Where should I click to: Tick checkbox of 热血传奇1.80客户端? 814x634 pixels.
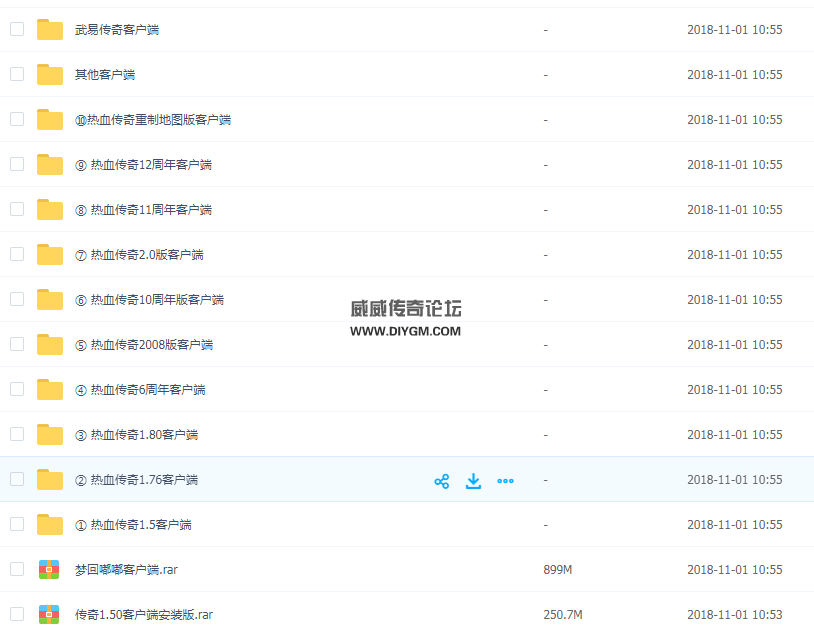(x=17, y=434)
